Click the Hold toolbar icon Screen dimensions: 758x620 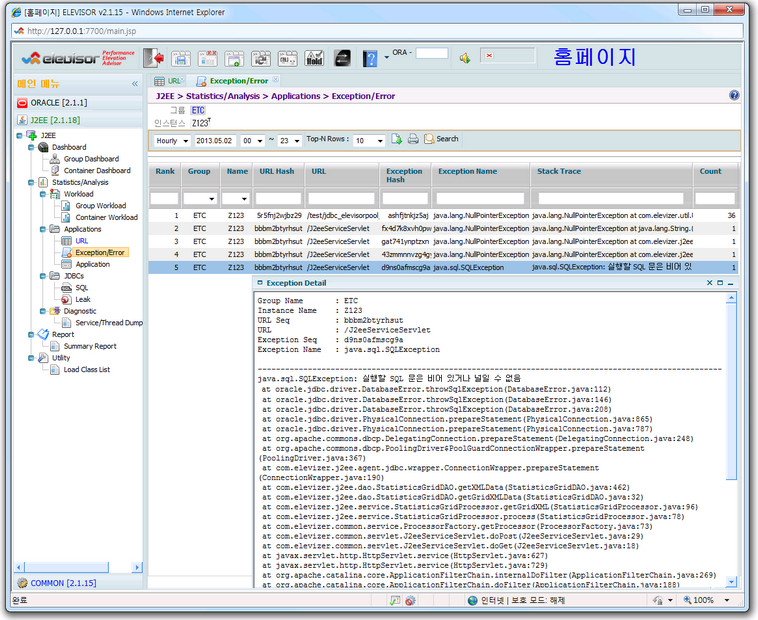coord(314,58)
